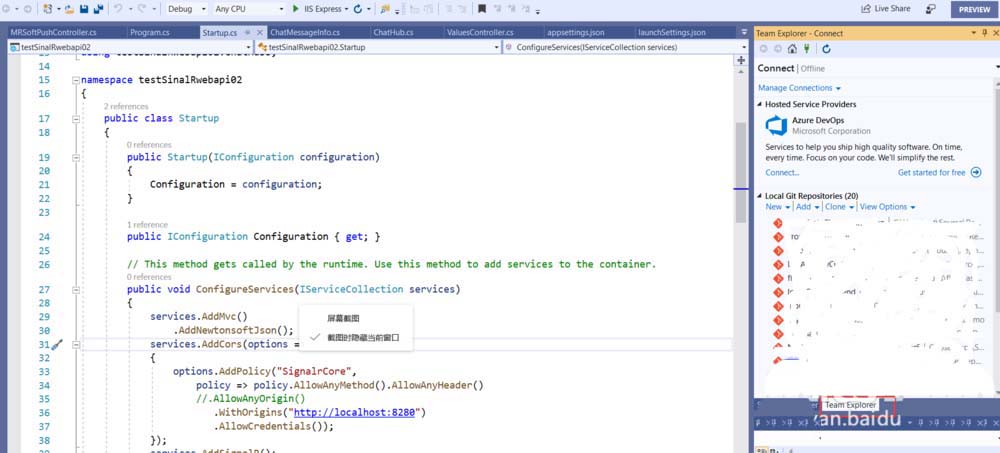Image resolution: width=1000 pixels, height=453 pixels.
Task: Switch to ValuesController.cs tab
Action: (480, 33)
